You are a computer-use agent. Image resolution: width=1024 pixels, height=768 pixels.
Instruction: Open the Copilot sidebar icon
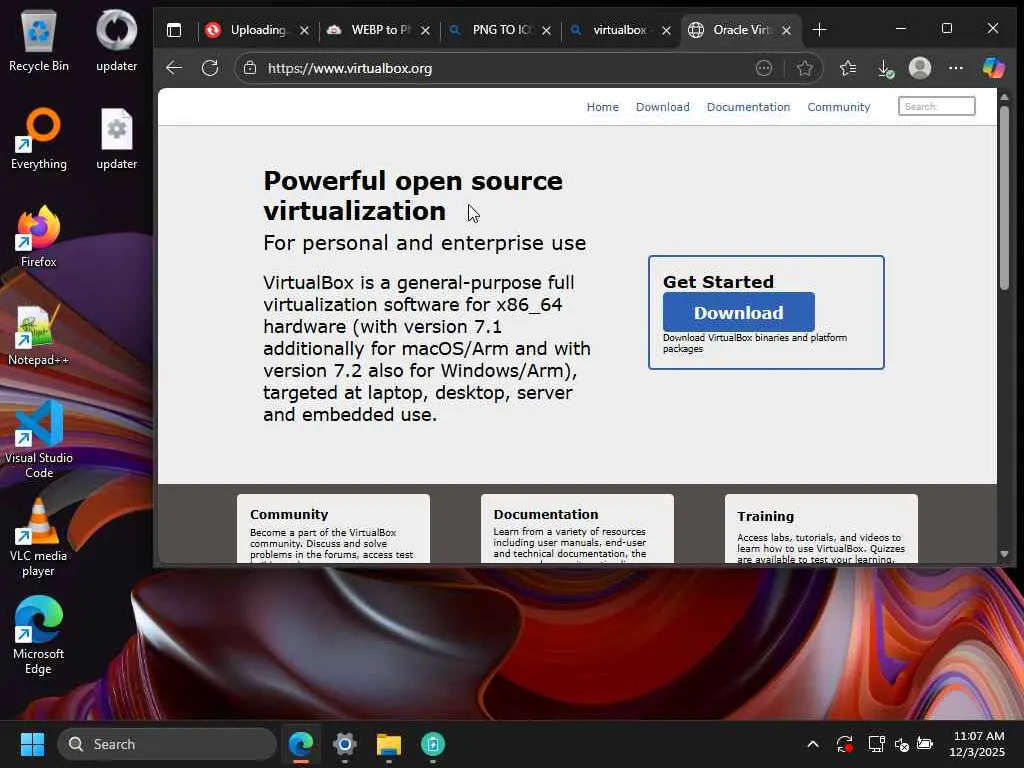[993, 68]
